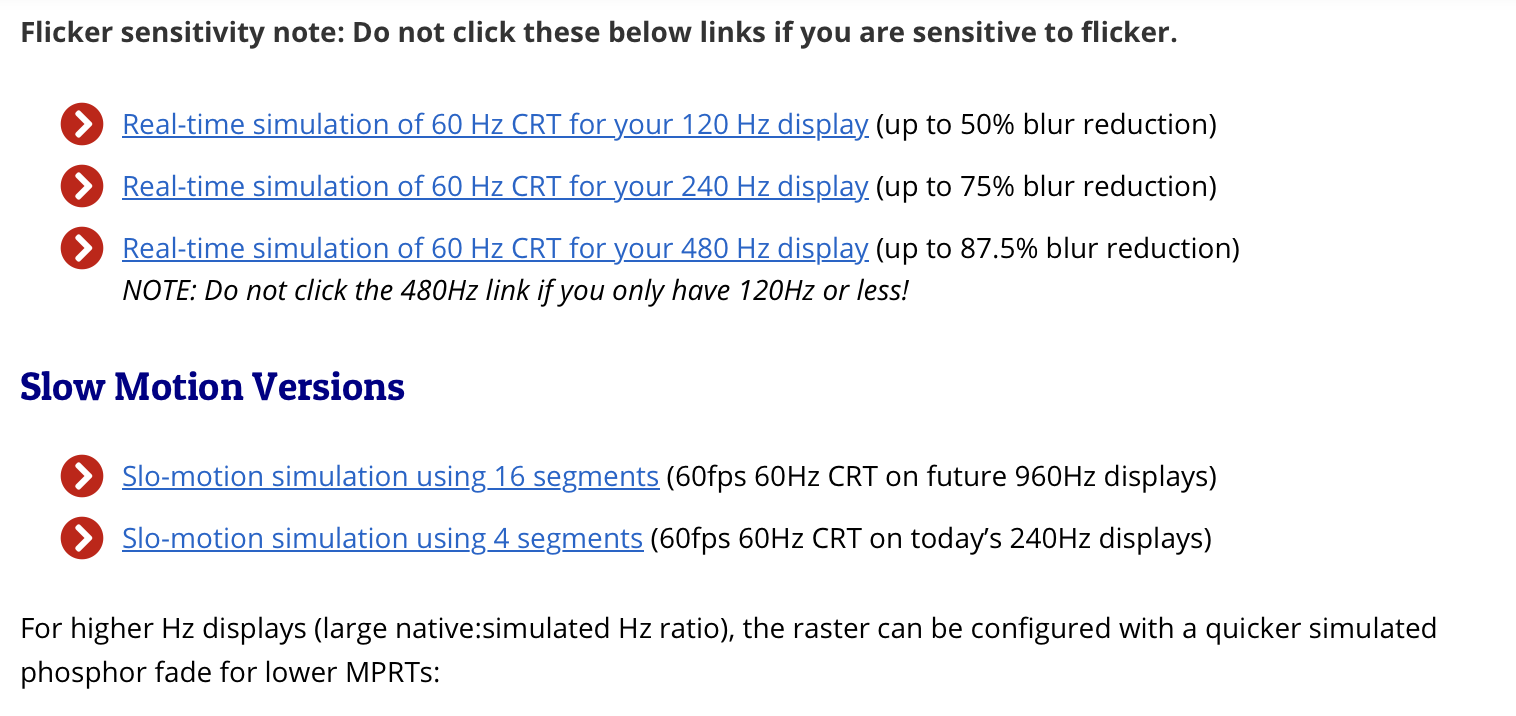The image size is (1516, 716).
Task: Open 60 Hz CRT simulation for 480 Hz display
Action: click(495, 249)
